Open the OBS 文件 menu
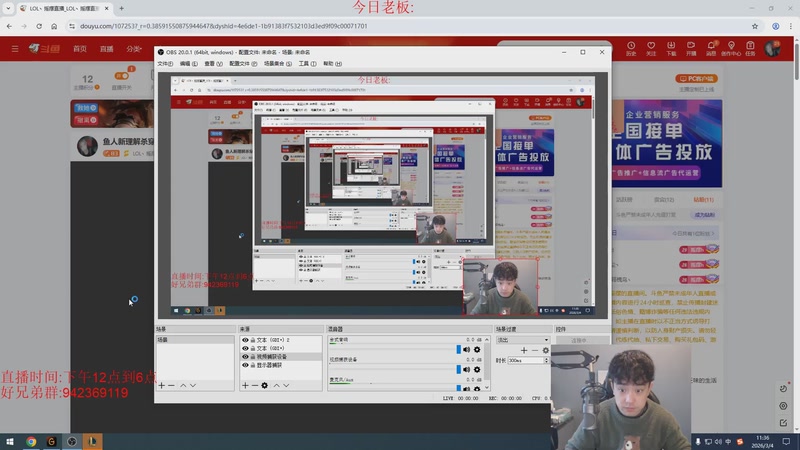800x450 pixels. pos(165,64)
